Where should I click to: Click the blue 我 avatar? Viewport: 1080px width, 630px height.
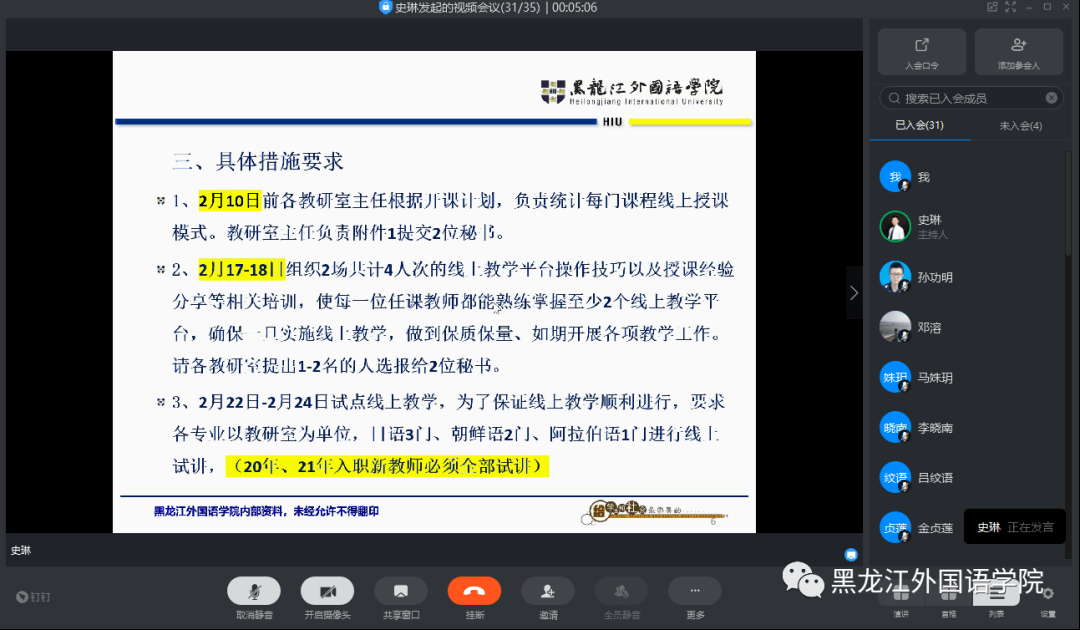(x=895, y=177)
